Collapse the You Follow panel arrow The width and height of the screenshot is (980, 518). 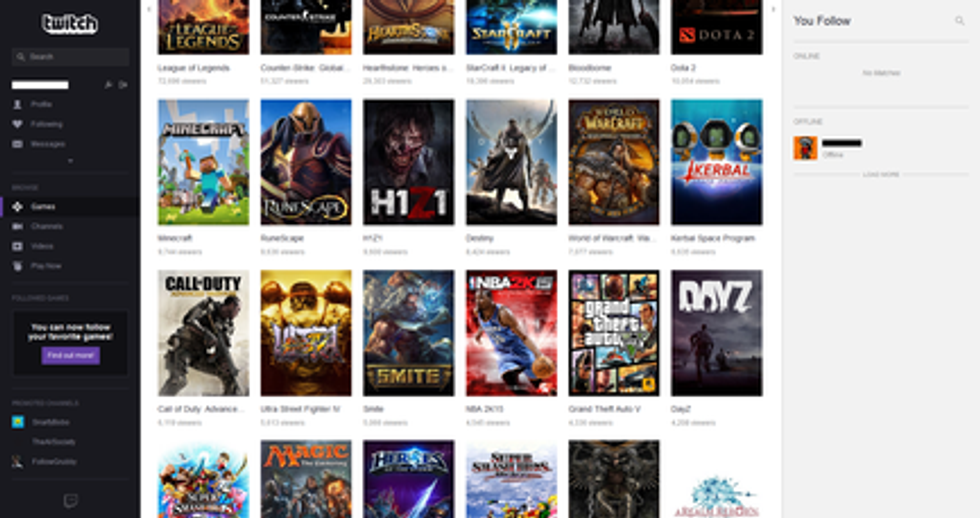[x=773, y=9]
